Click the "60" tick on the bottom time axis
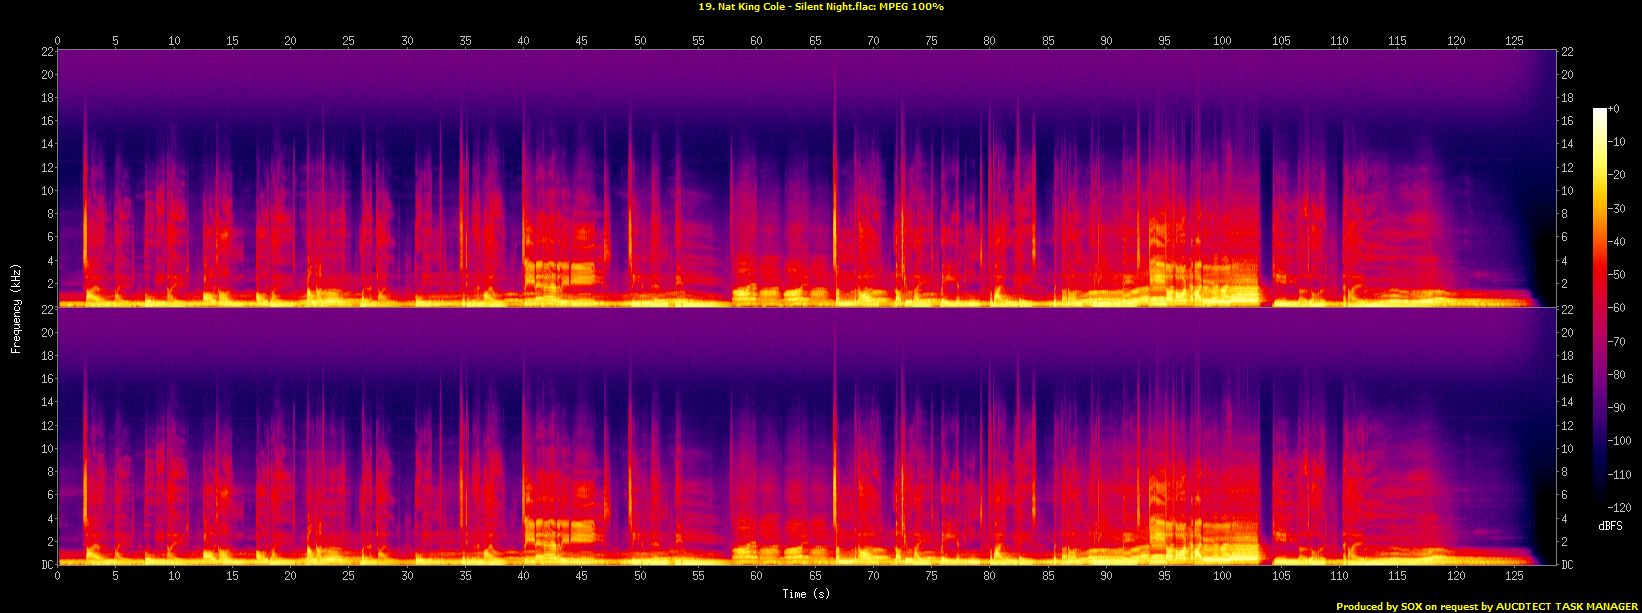Screen dimensions: 1642x613 point(757,576)
